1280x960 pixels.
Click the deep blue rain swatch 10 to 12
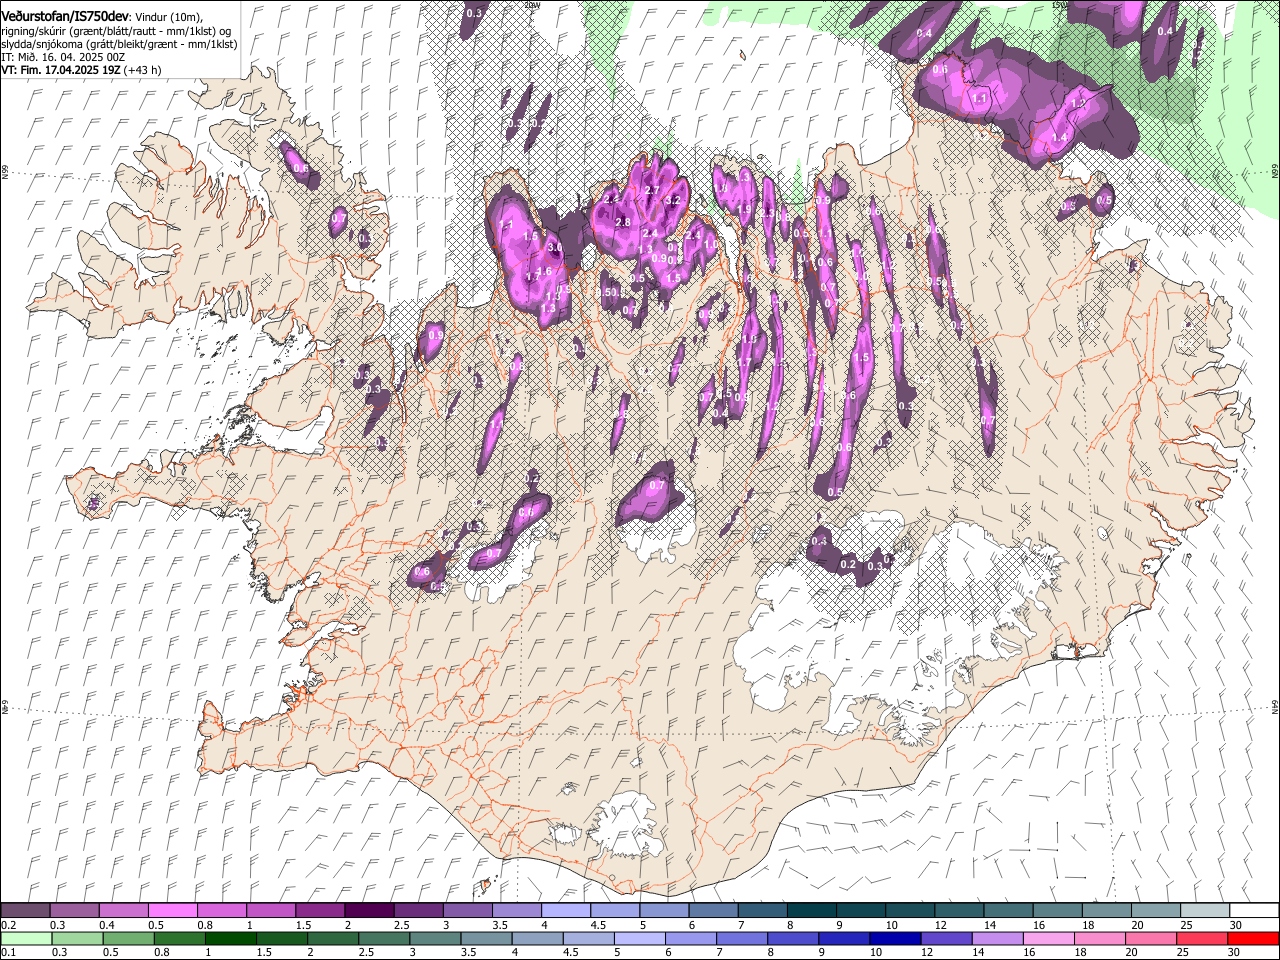[895, 938]
